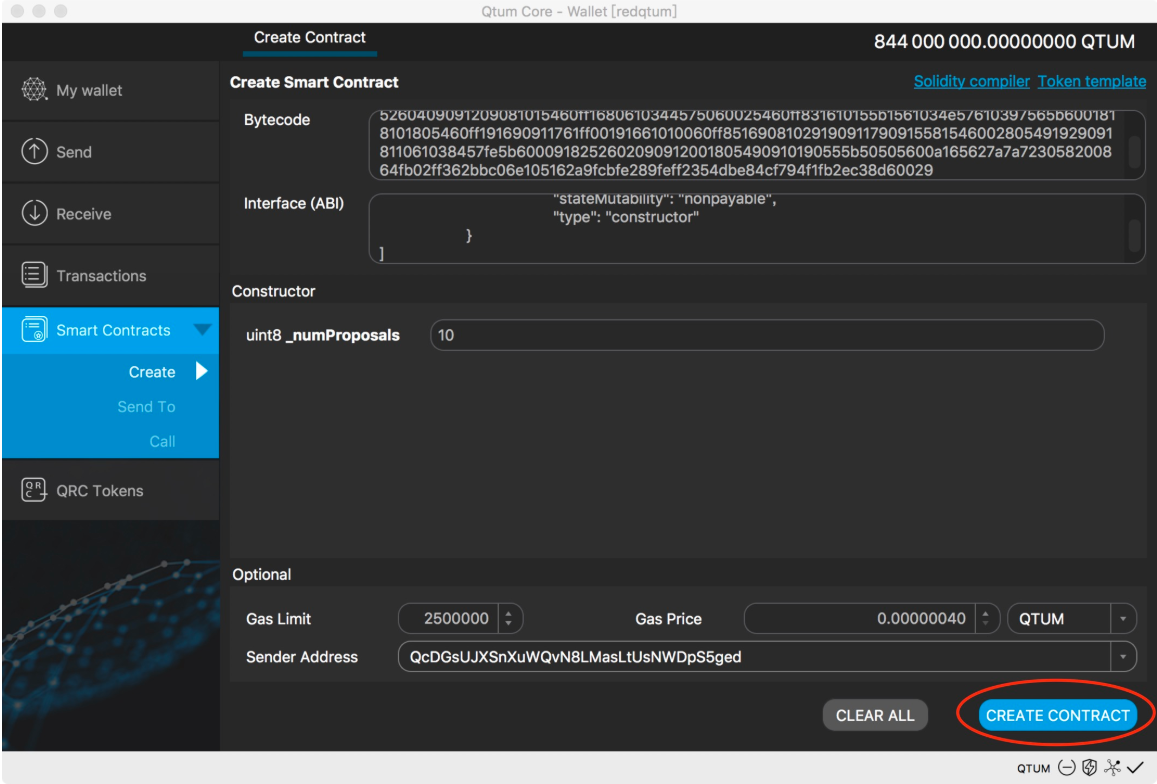Image resolution: width=1157 pixels, height=784 pixels.
Task: Click the uint8 _numProposals input field
Action: (767, 335)
